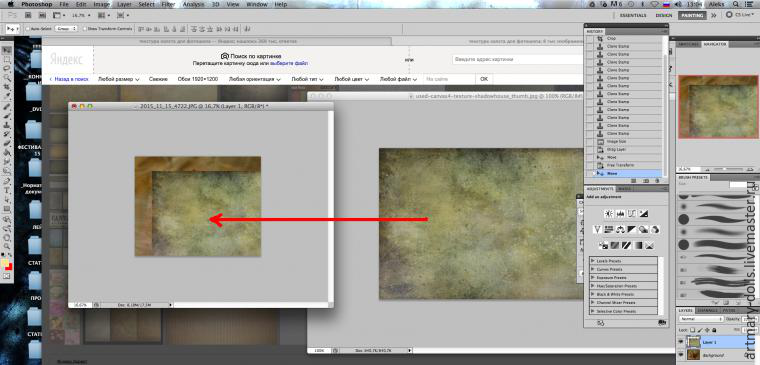Choose the Clone Stamp tool in toolbox
This screenshot has height=365, width=760.
[7, 125]
